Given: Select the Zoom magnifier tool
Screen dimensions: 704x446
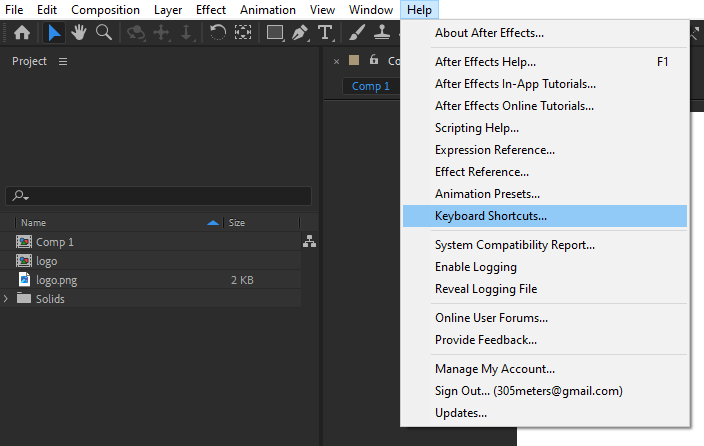Looking at the screenshot, I should point(104,33).
